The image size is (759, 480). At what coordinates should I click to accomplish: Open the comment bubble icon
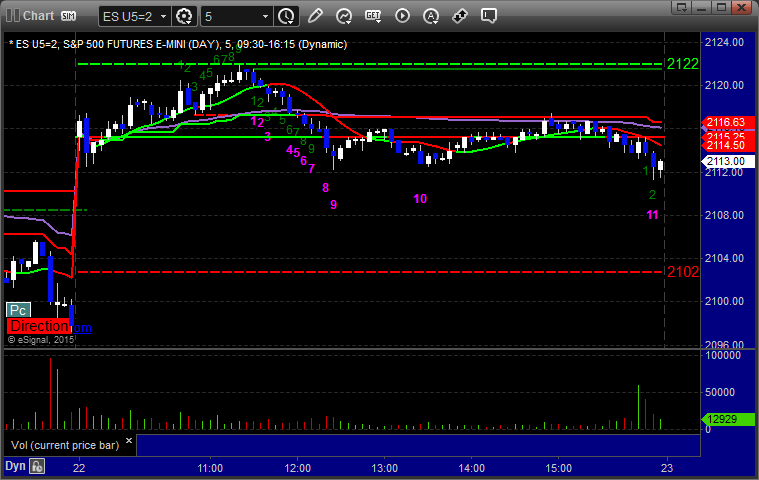coord(488,16)
